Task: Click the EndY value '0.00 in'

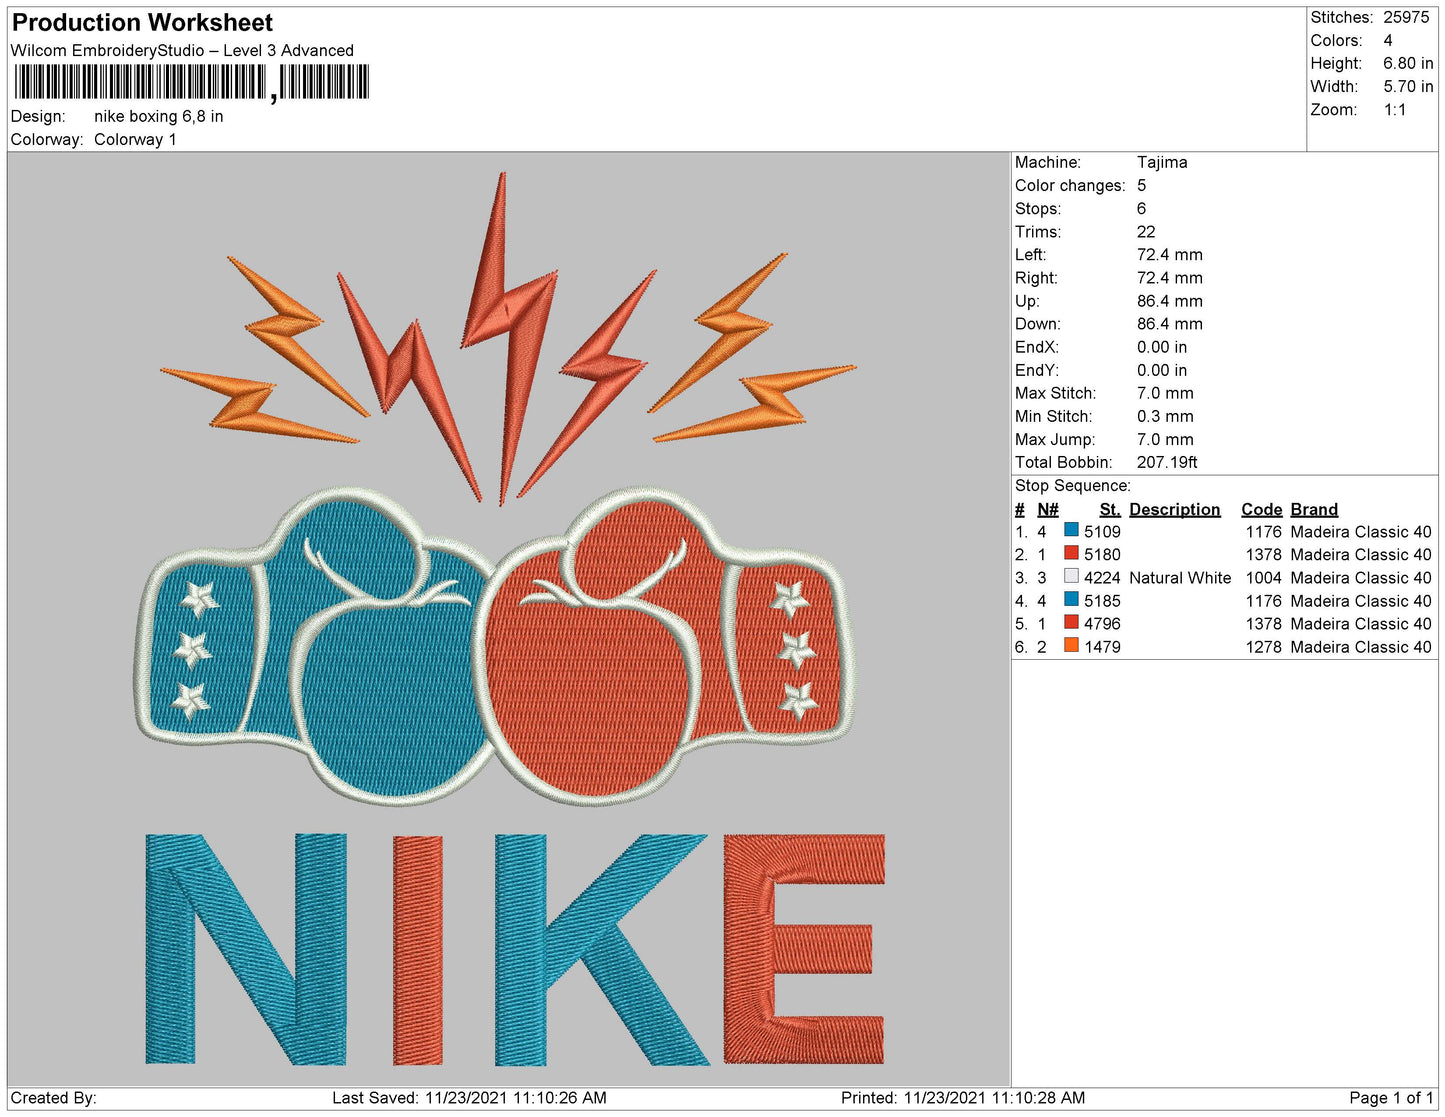Action: click(1162, 370)
